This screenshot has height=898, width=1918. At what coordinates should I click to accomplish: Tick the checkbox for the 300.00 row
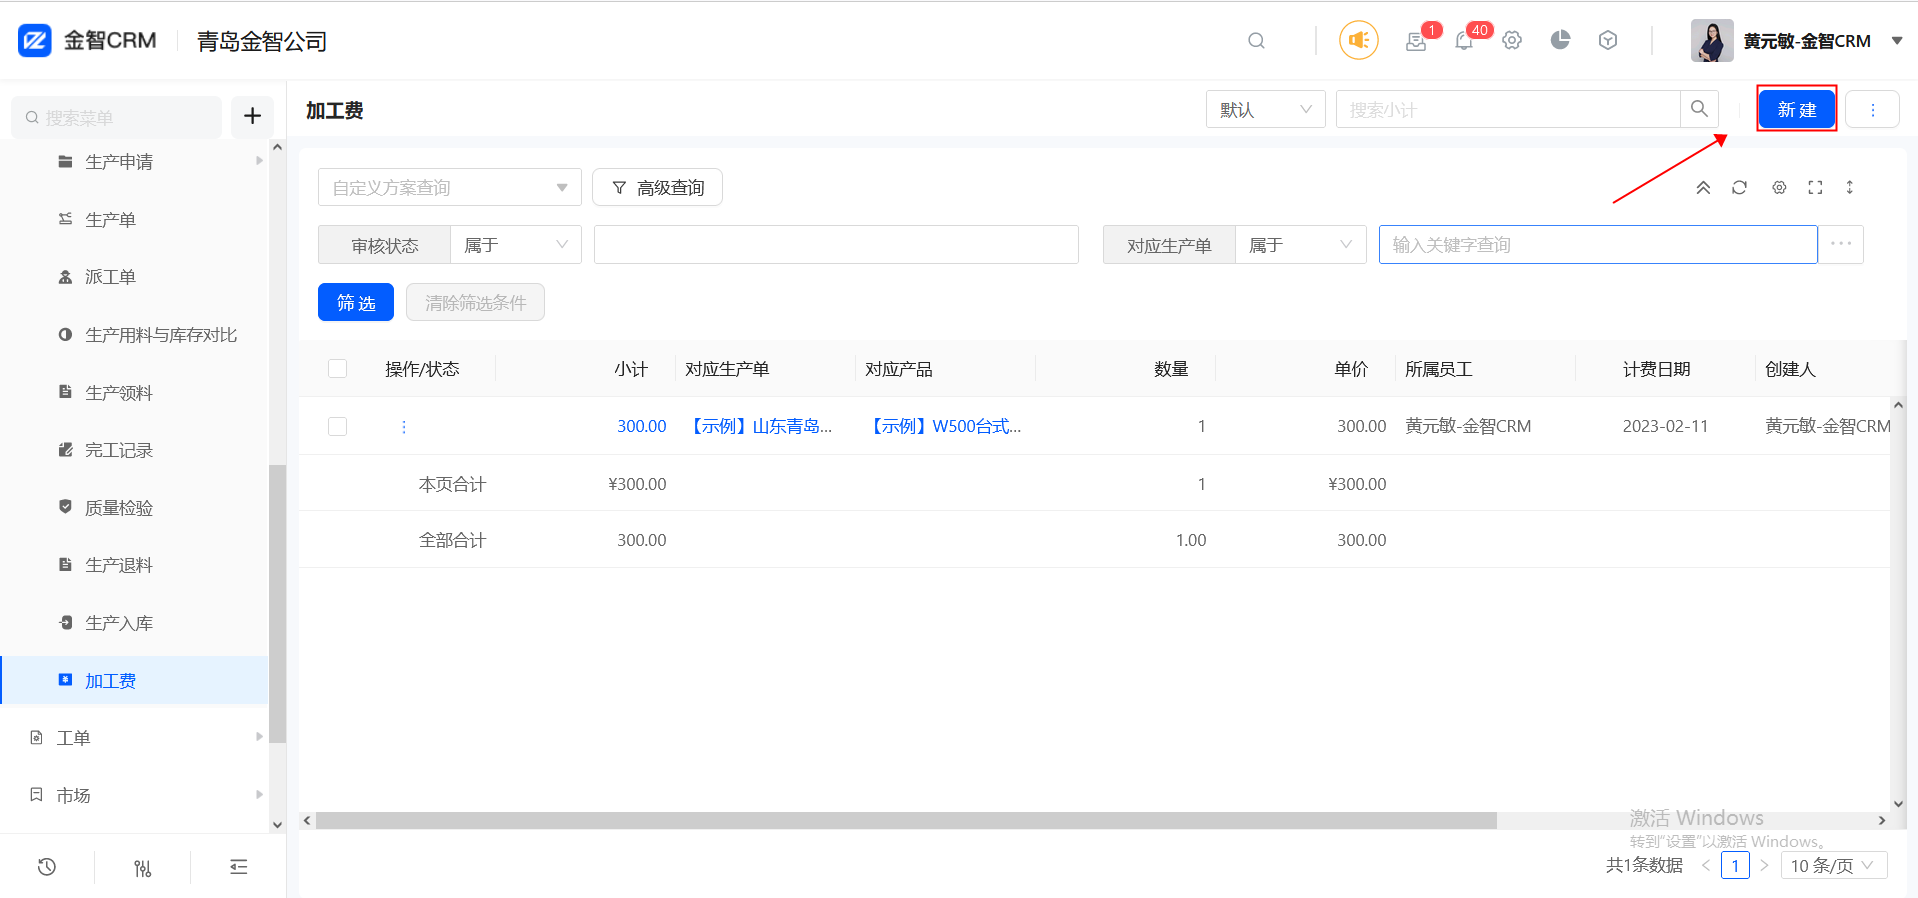338,426
